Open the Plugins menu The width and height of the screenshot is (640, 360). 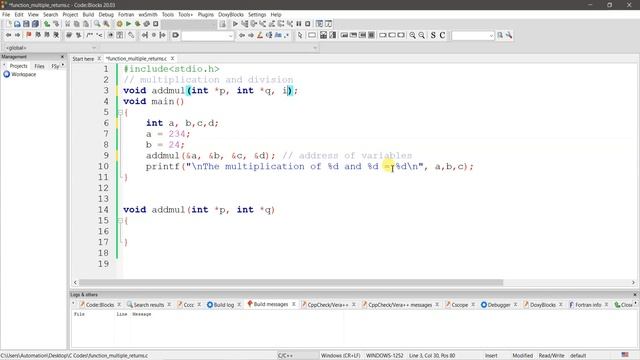(x=206, y=14)
